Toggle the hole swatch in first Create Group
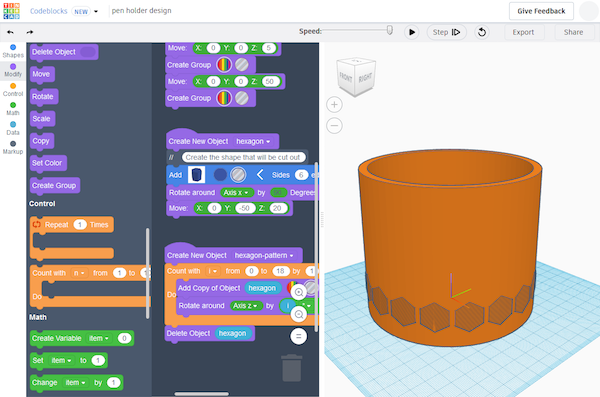The width and height of the screenshot is (600, 397). [242, 65]
